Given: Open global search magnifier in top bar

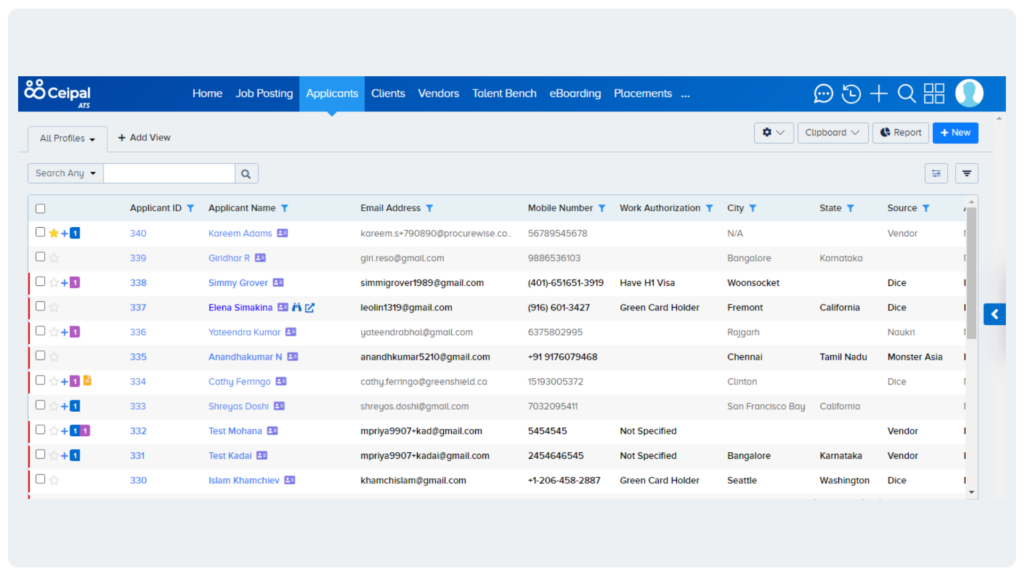Looking at the screenshot, I should (x=906, y=94).
